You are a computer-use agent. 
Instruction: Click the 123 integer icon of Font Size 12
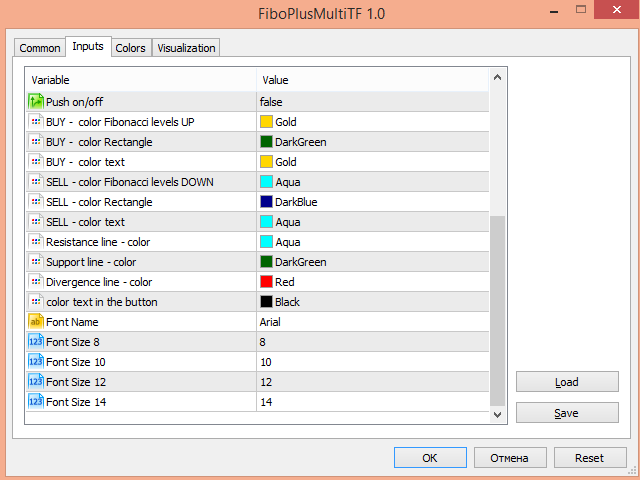pyautogui.click(x=36, y=382)
